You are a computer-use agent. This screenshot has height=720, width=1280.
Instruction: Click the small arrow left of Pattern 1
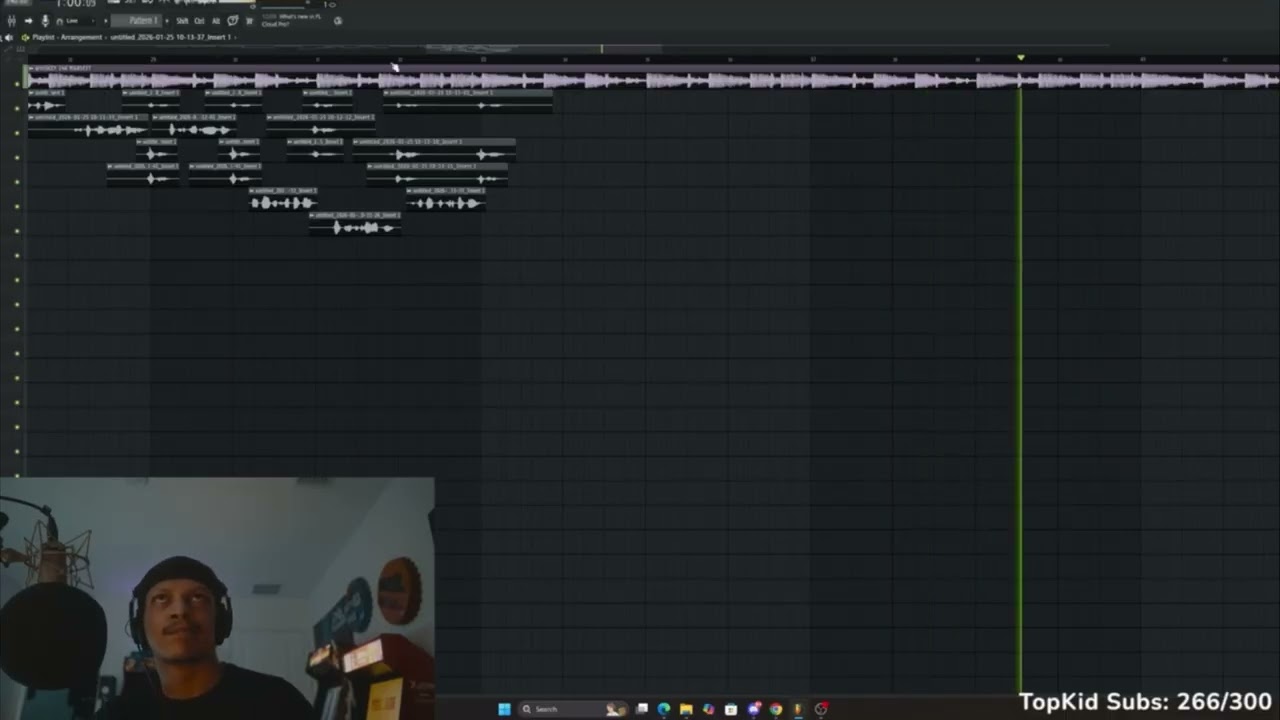coord(107,21)
